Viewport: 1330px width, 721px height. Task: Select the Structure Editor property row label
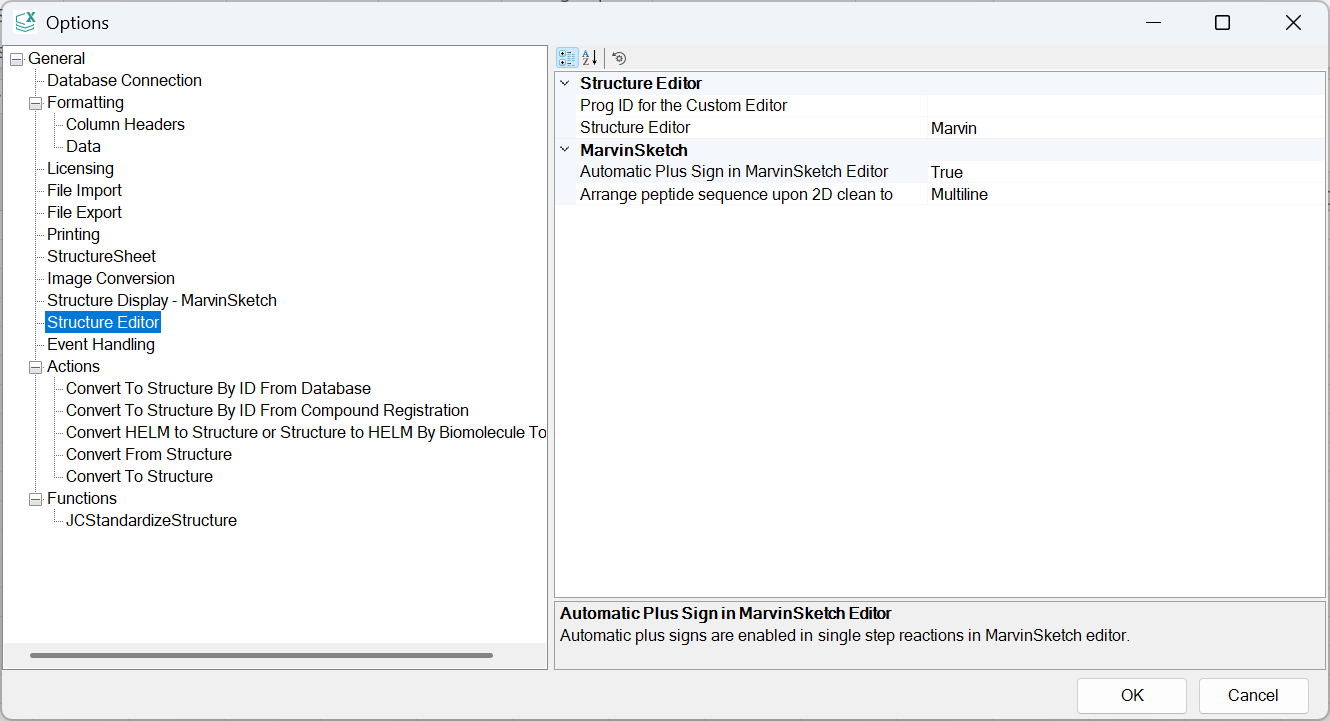635,128
